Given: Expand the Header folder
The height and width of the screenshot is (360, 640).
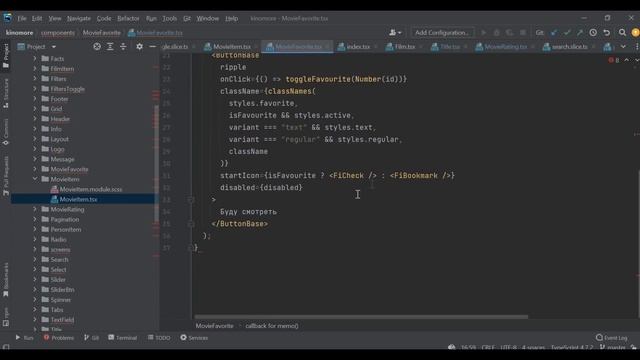Looking at the screenshot, I should (35, 119).
